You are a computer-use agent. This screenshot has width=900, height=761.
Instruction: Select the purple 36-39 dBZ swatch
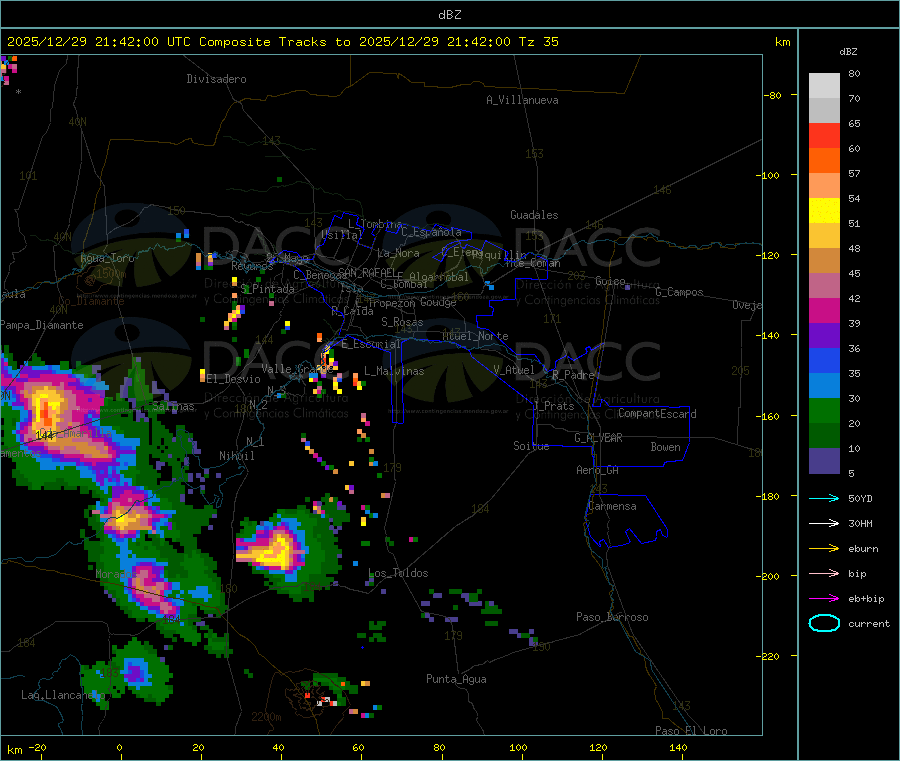pos(824,336)
